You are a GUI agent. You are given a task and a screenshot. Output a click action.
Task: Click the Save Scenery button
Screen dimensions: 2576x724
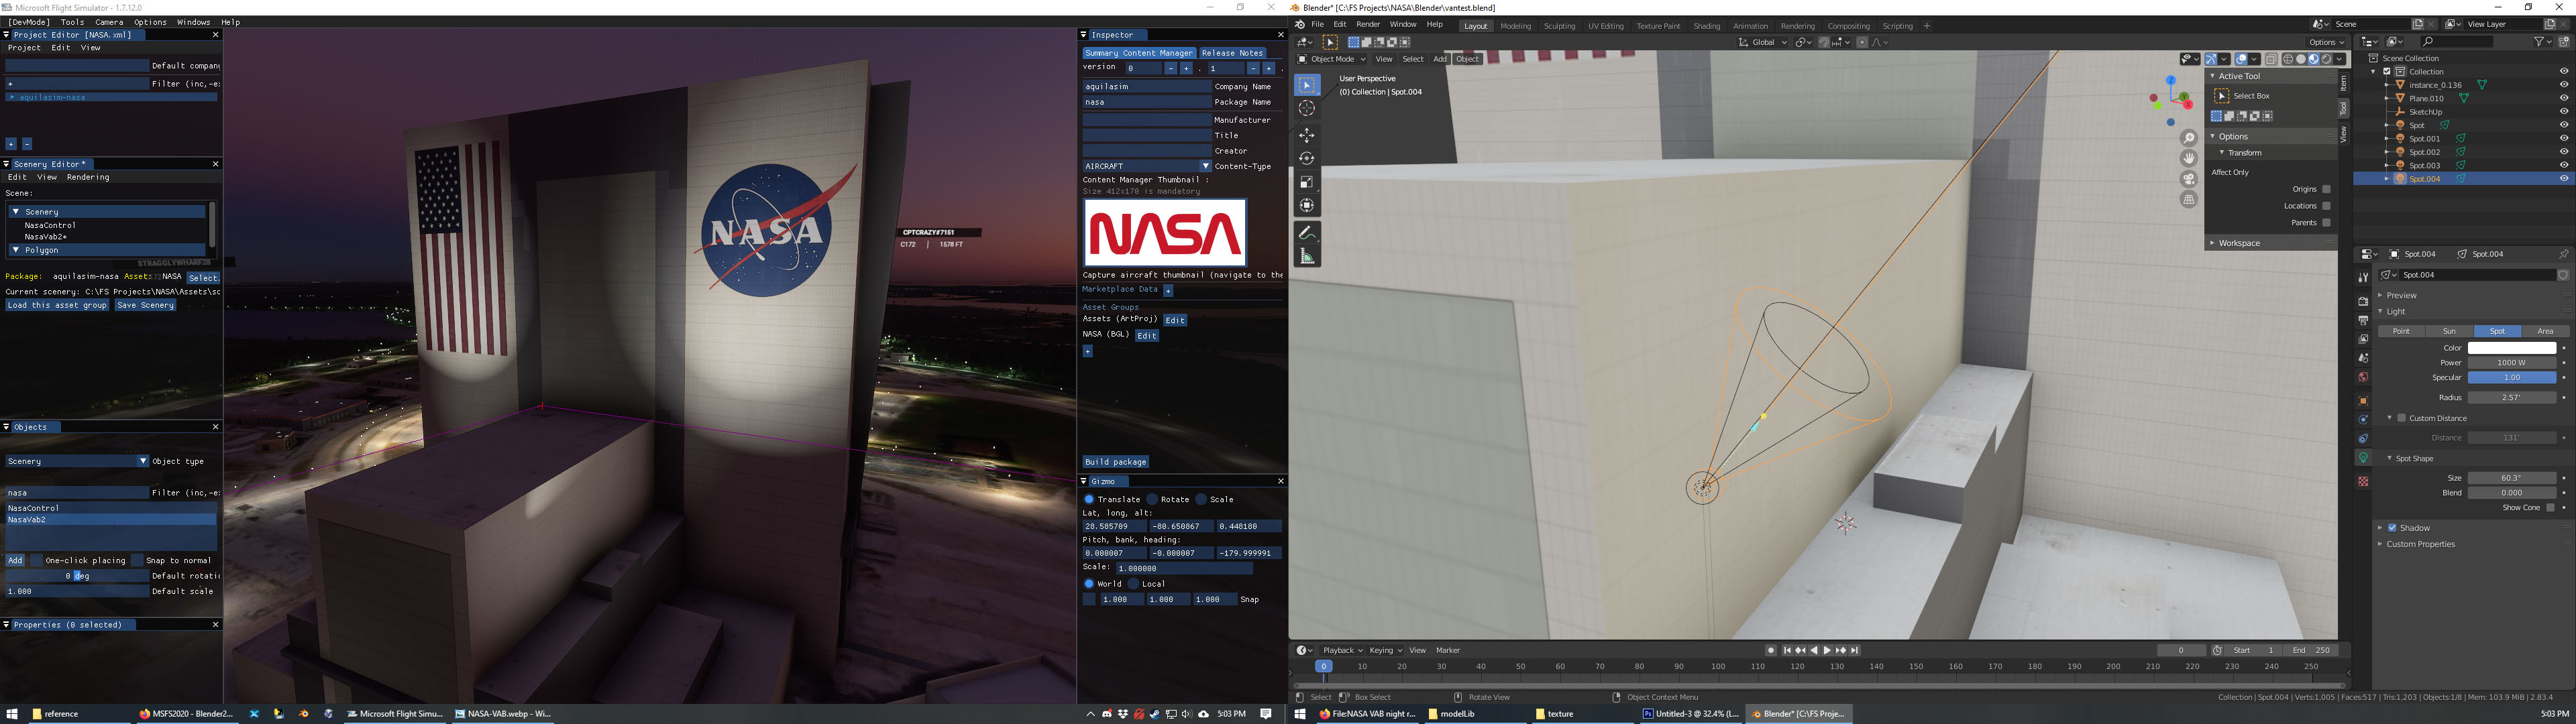coord(145,305)
